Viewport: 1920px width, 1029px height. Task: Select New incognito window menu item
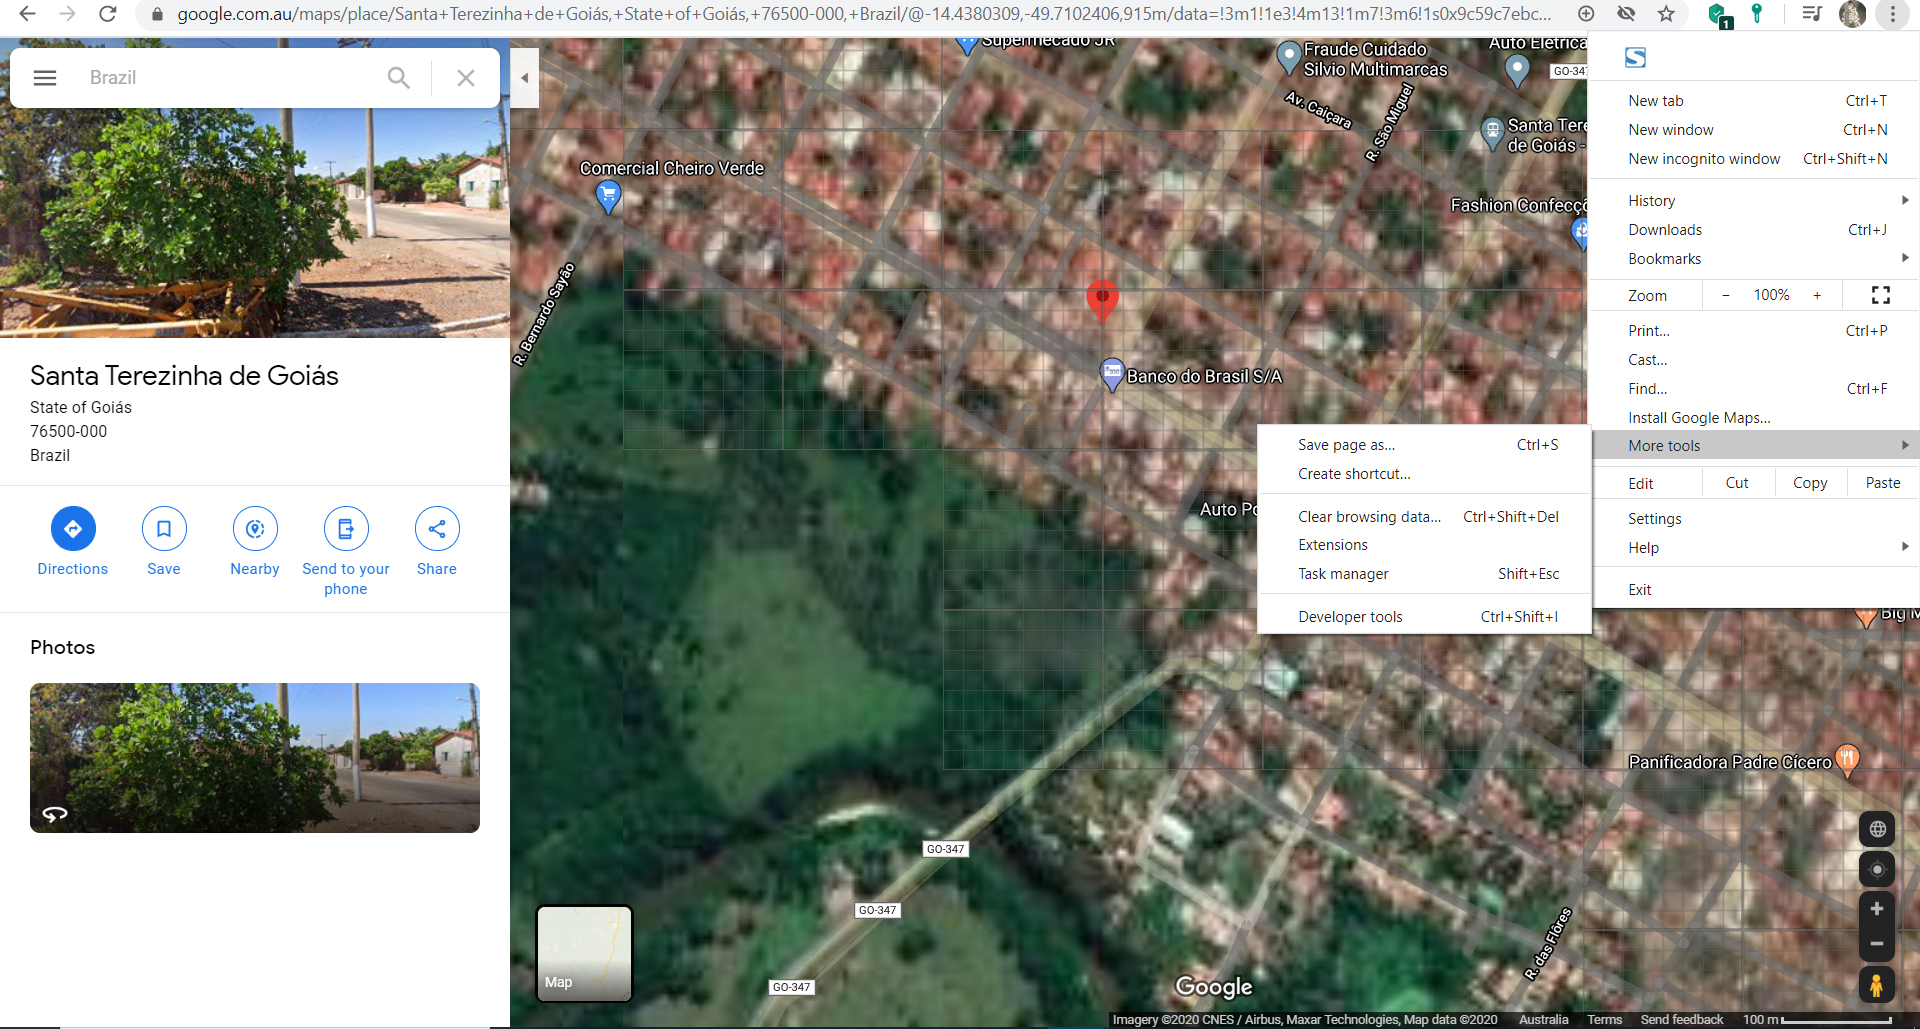coord(1753,159)
